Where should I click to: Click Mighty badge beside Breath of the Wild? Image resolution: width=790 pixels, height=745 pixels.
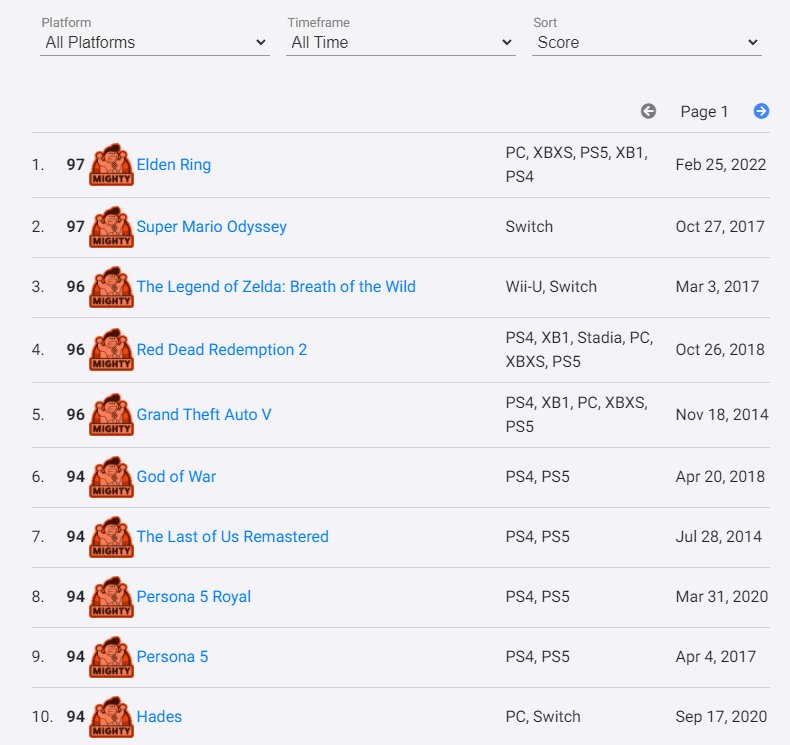[111, 287]
